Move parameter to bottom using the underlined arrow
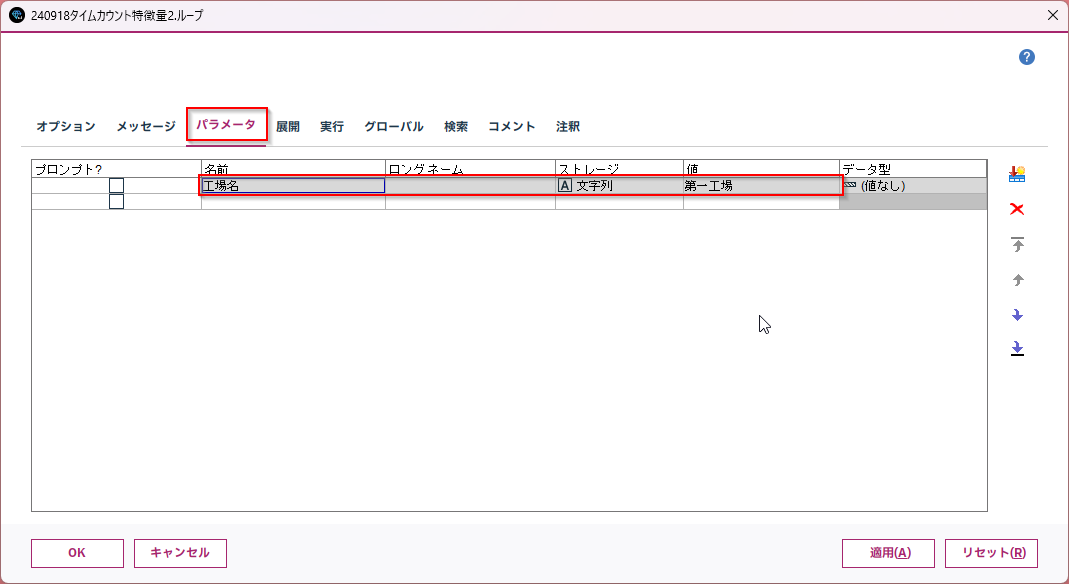Screen dimensions: 1069x584 pos(1017,349)
